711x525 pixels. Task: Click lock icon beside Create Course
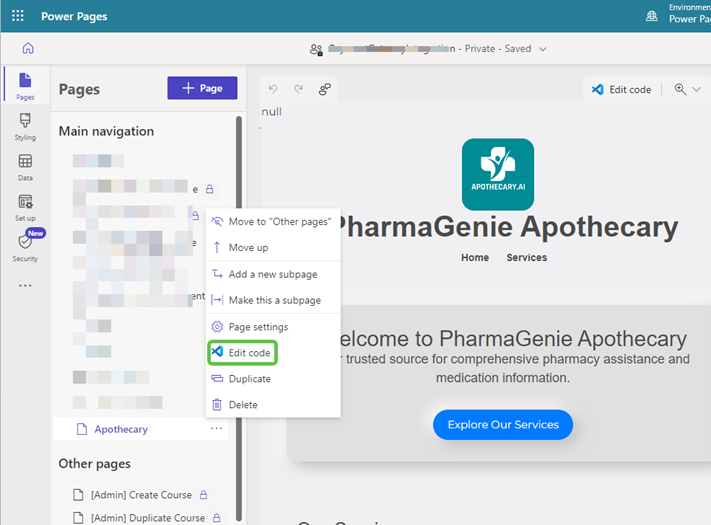tap(204, 495)
